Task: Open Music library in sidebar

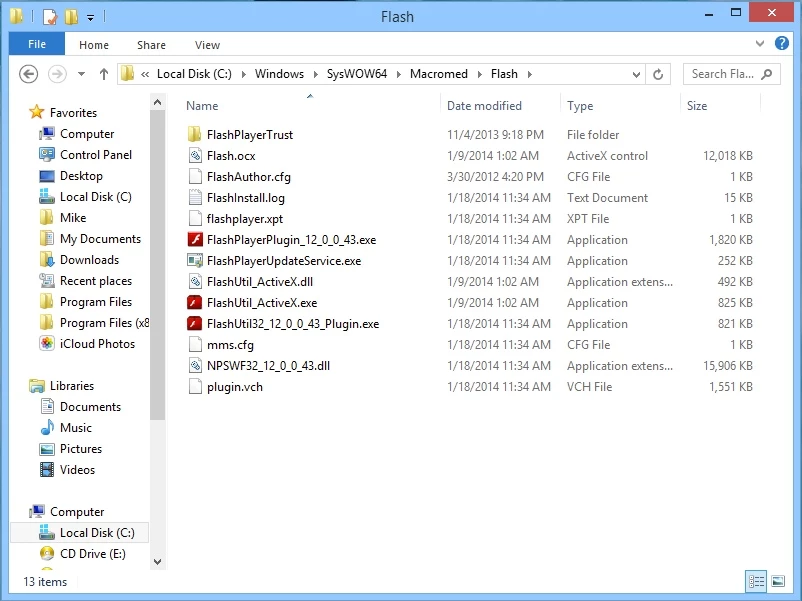Action: click(76, 428)
